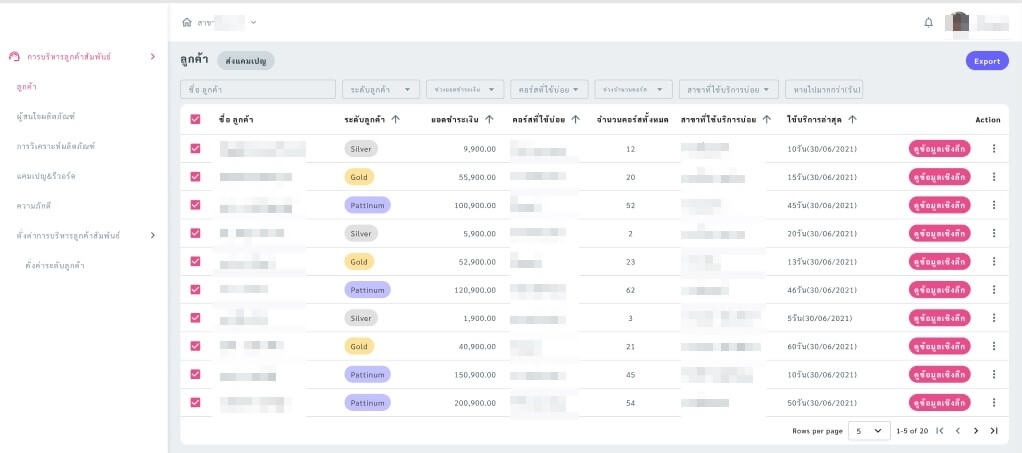Expand the ตั้งค่าการบริหารลูกค้าสัมพันธ์ sidebar chevron
The height and width of the screenshot is (453, 1022).
[153, 235]
